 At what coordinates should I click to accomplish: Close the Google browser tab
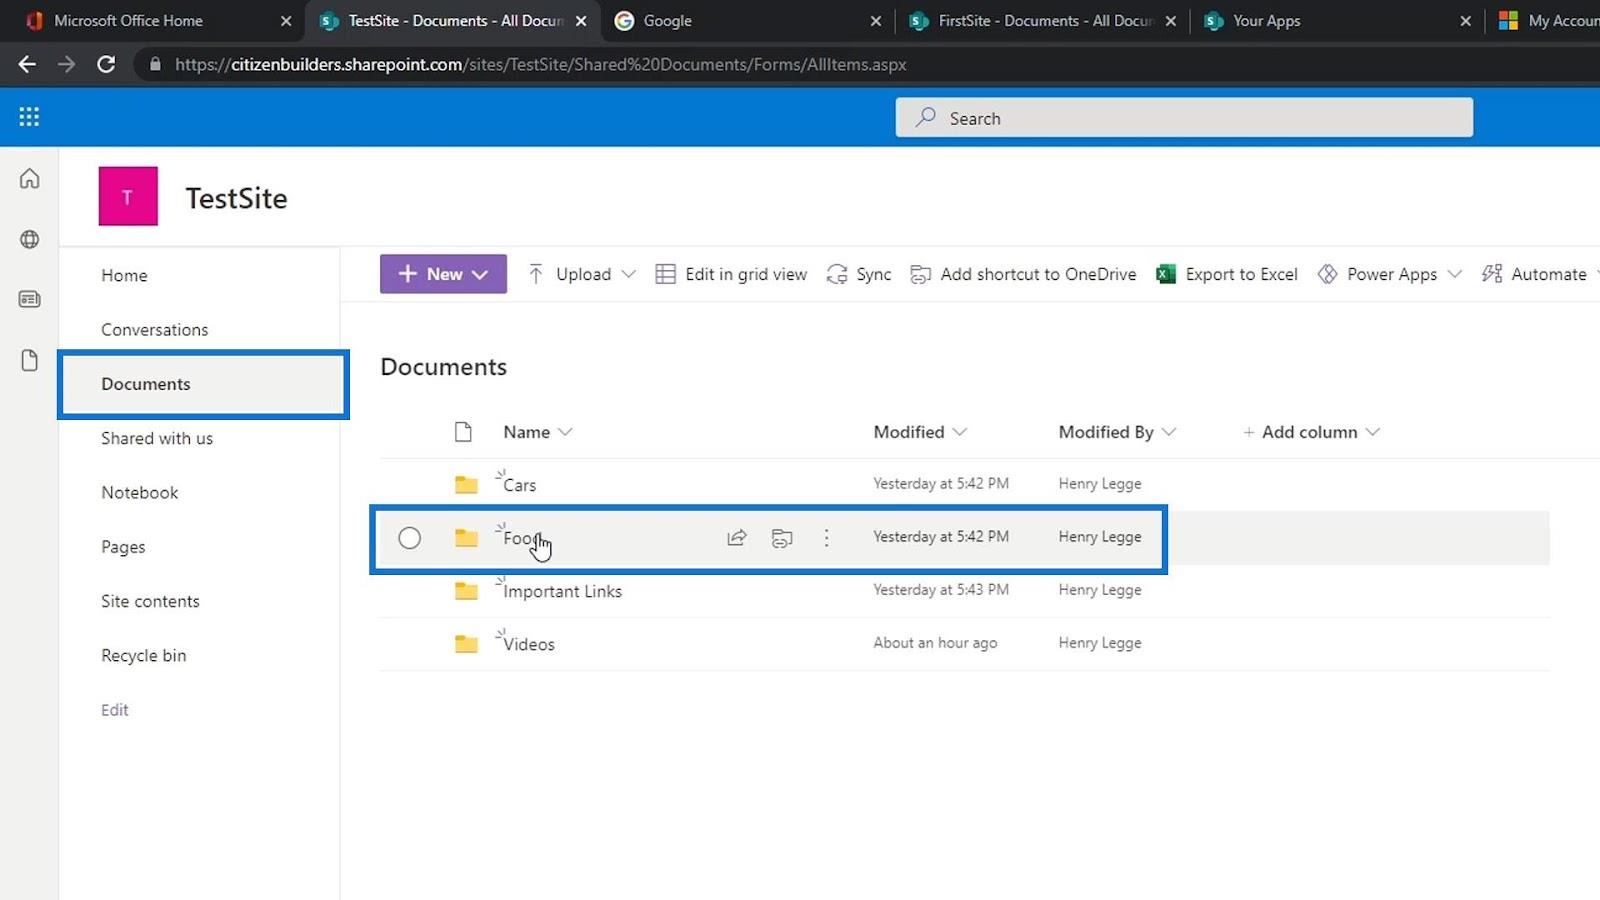tap(876, 20)
